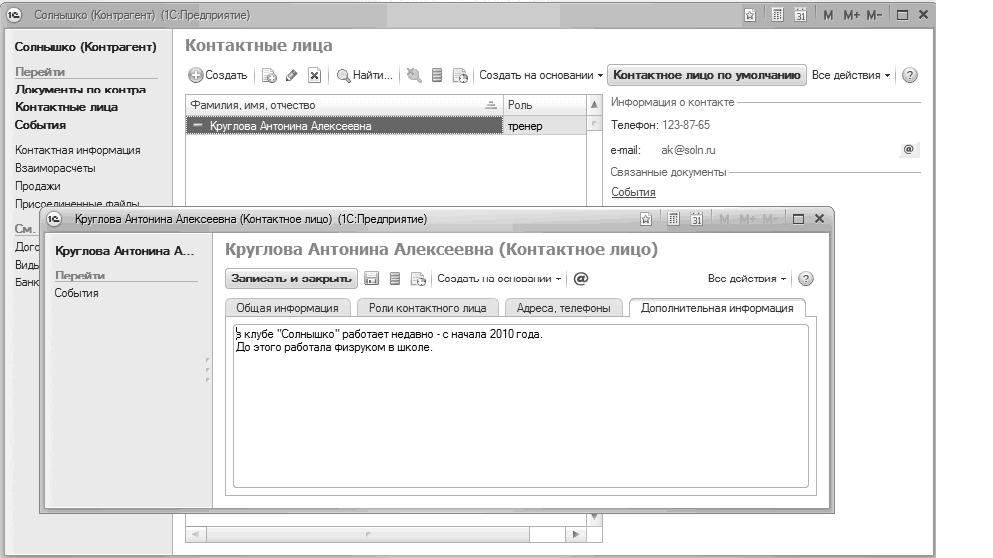The image size is (993, 558).
Task: Open calculator icon in Солнышко title bar
Action: 777,15
